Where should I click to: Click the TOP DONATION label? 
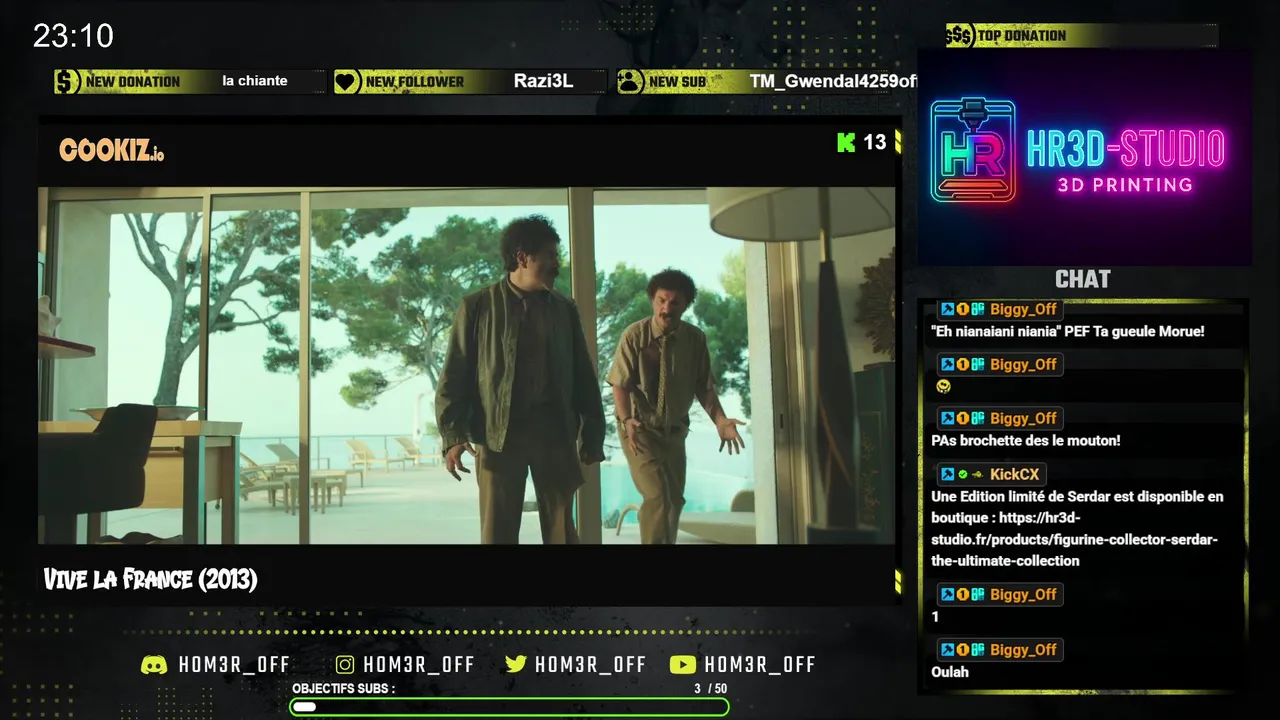click(1022, 36)
